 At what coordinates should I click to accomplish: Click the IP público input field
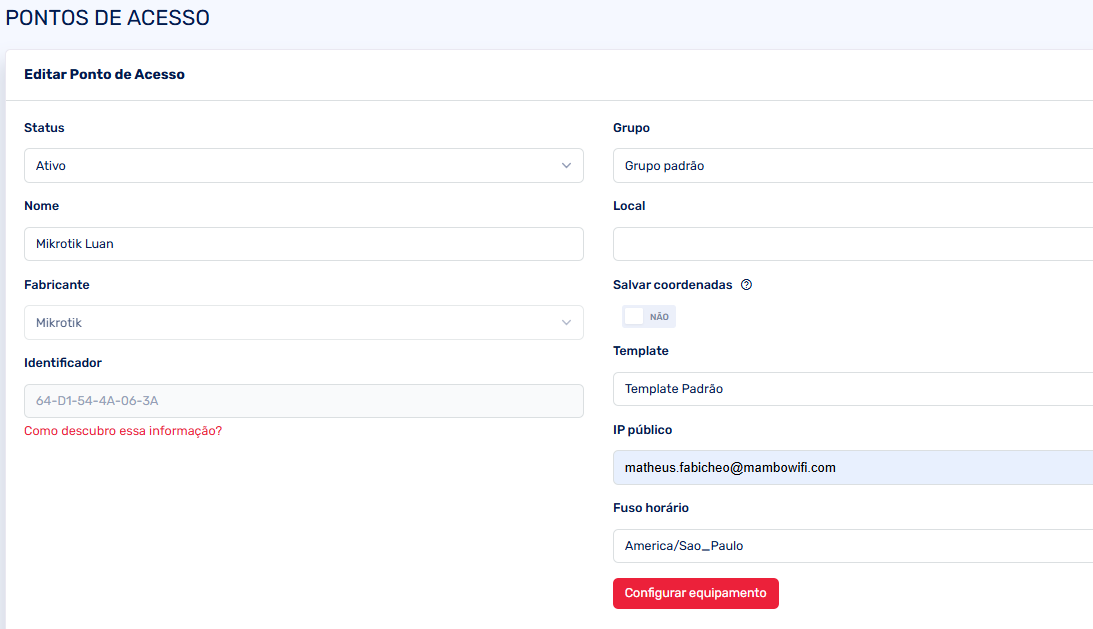850,467
